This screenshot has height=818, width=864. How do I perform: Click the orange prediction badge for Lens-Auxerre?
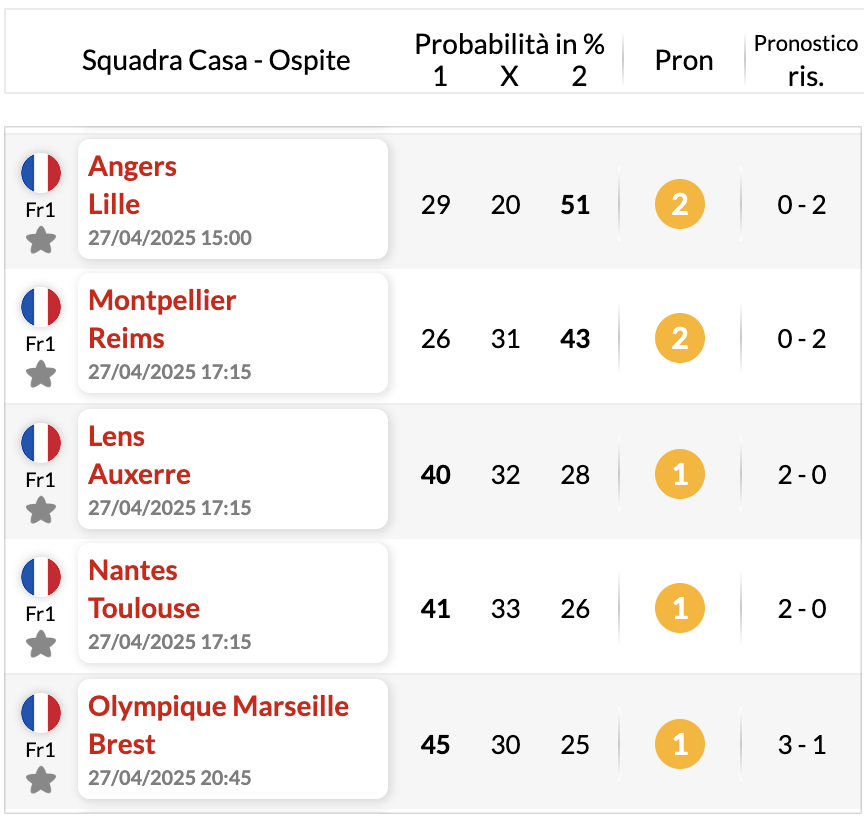pyautogui.click(x=679, y=474)
